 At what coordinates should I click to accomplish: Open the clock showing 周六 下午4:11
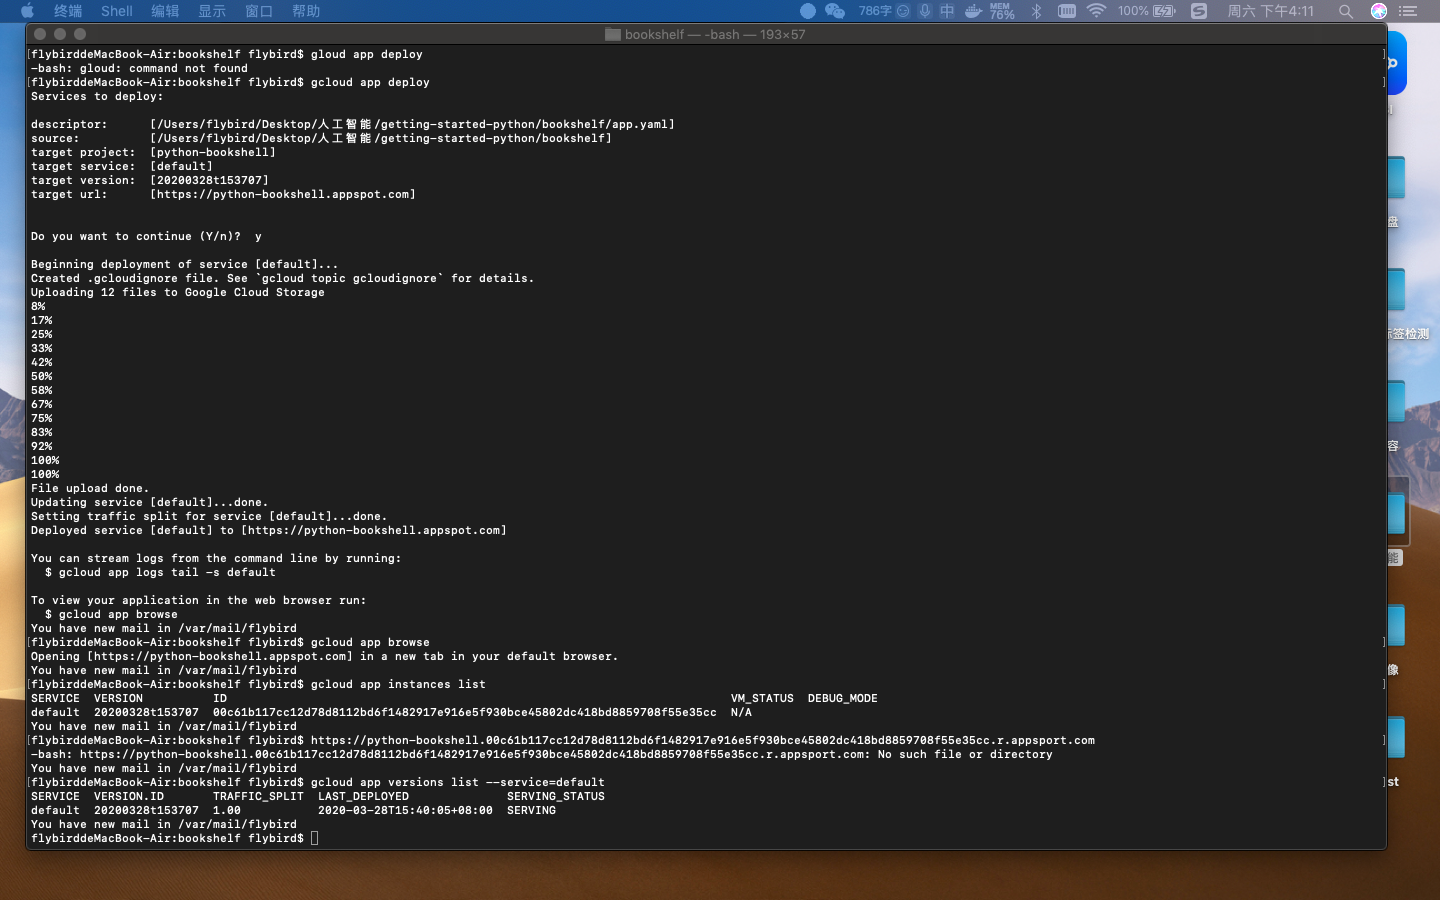click(x=1270, y=11)
